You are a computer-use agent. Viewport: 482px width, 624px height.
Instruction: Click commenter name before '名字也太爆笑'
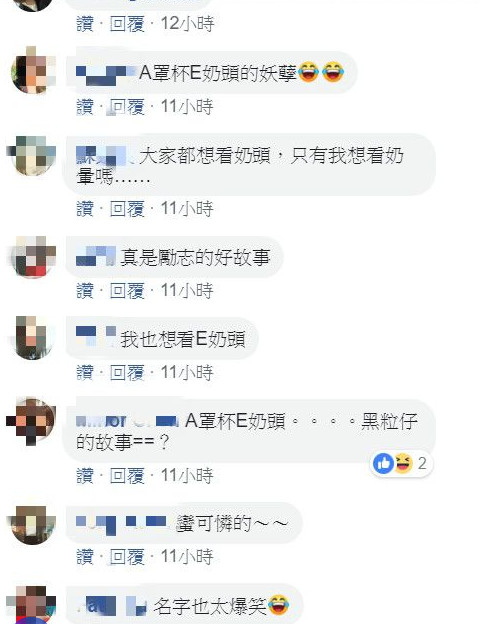click(111, 606)
